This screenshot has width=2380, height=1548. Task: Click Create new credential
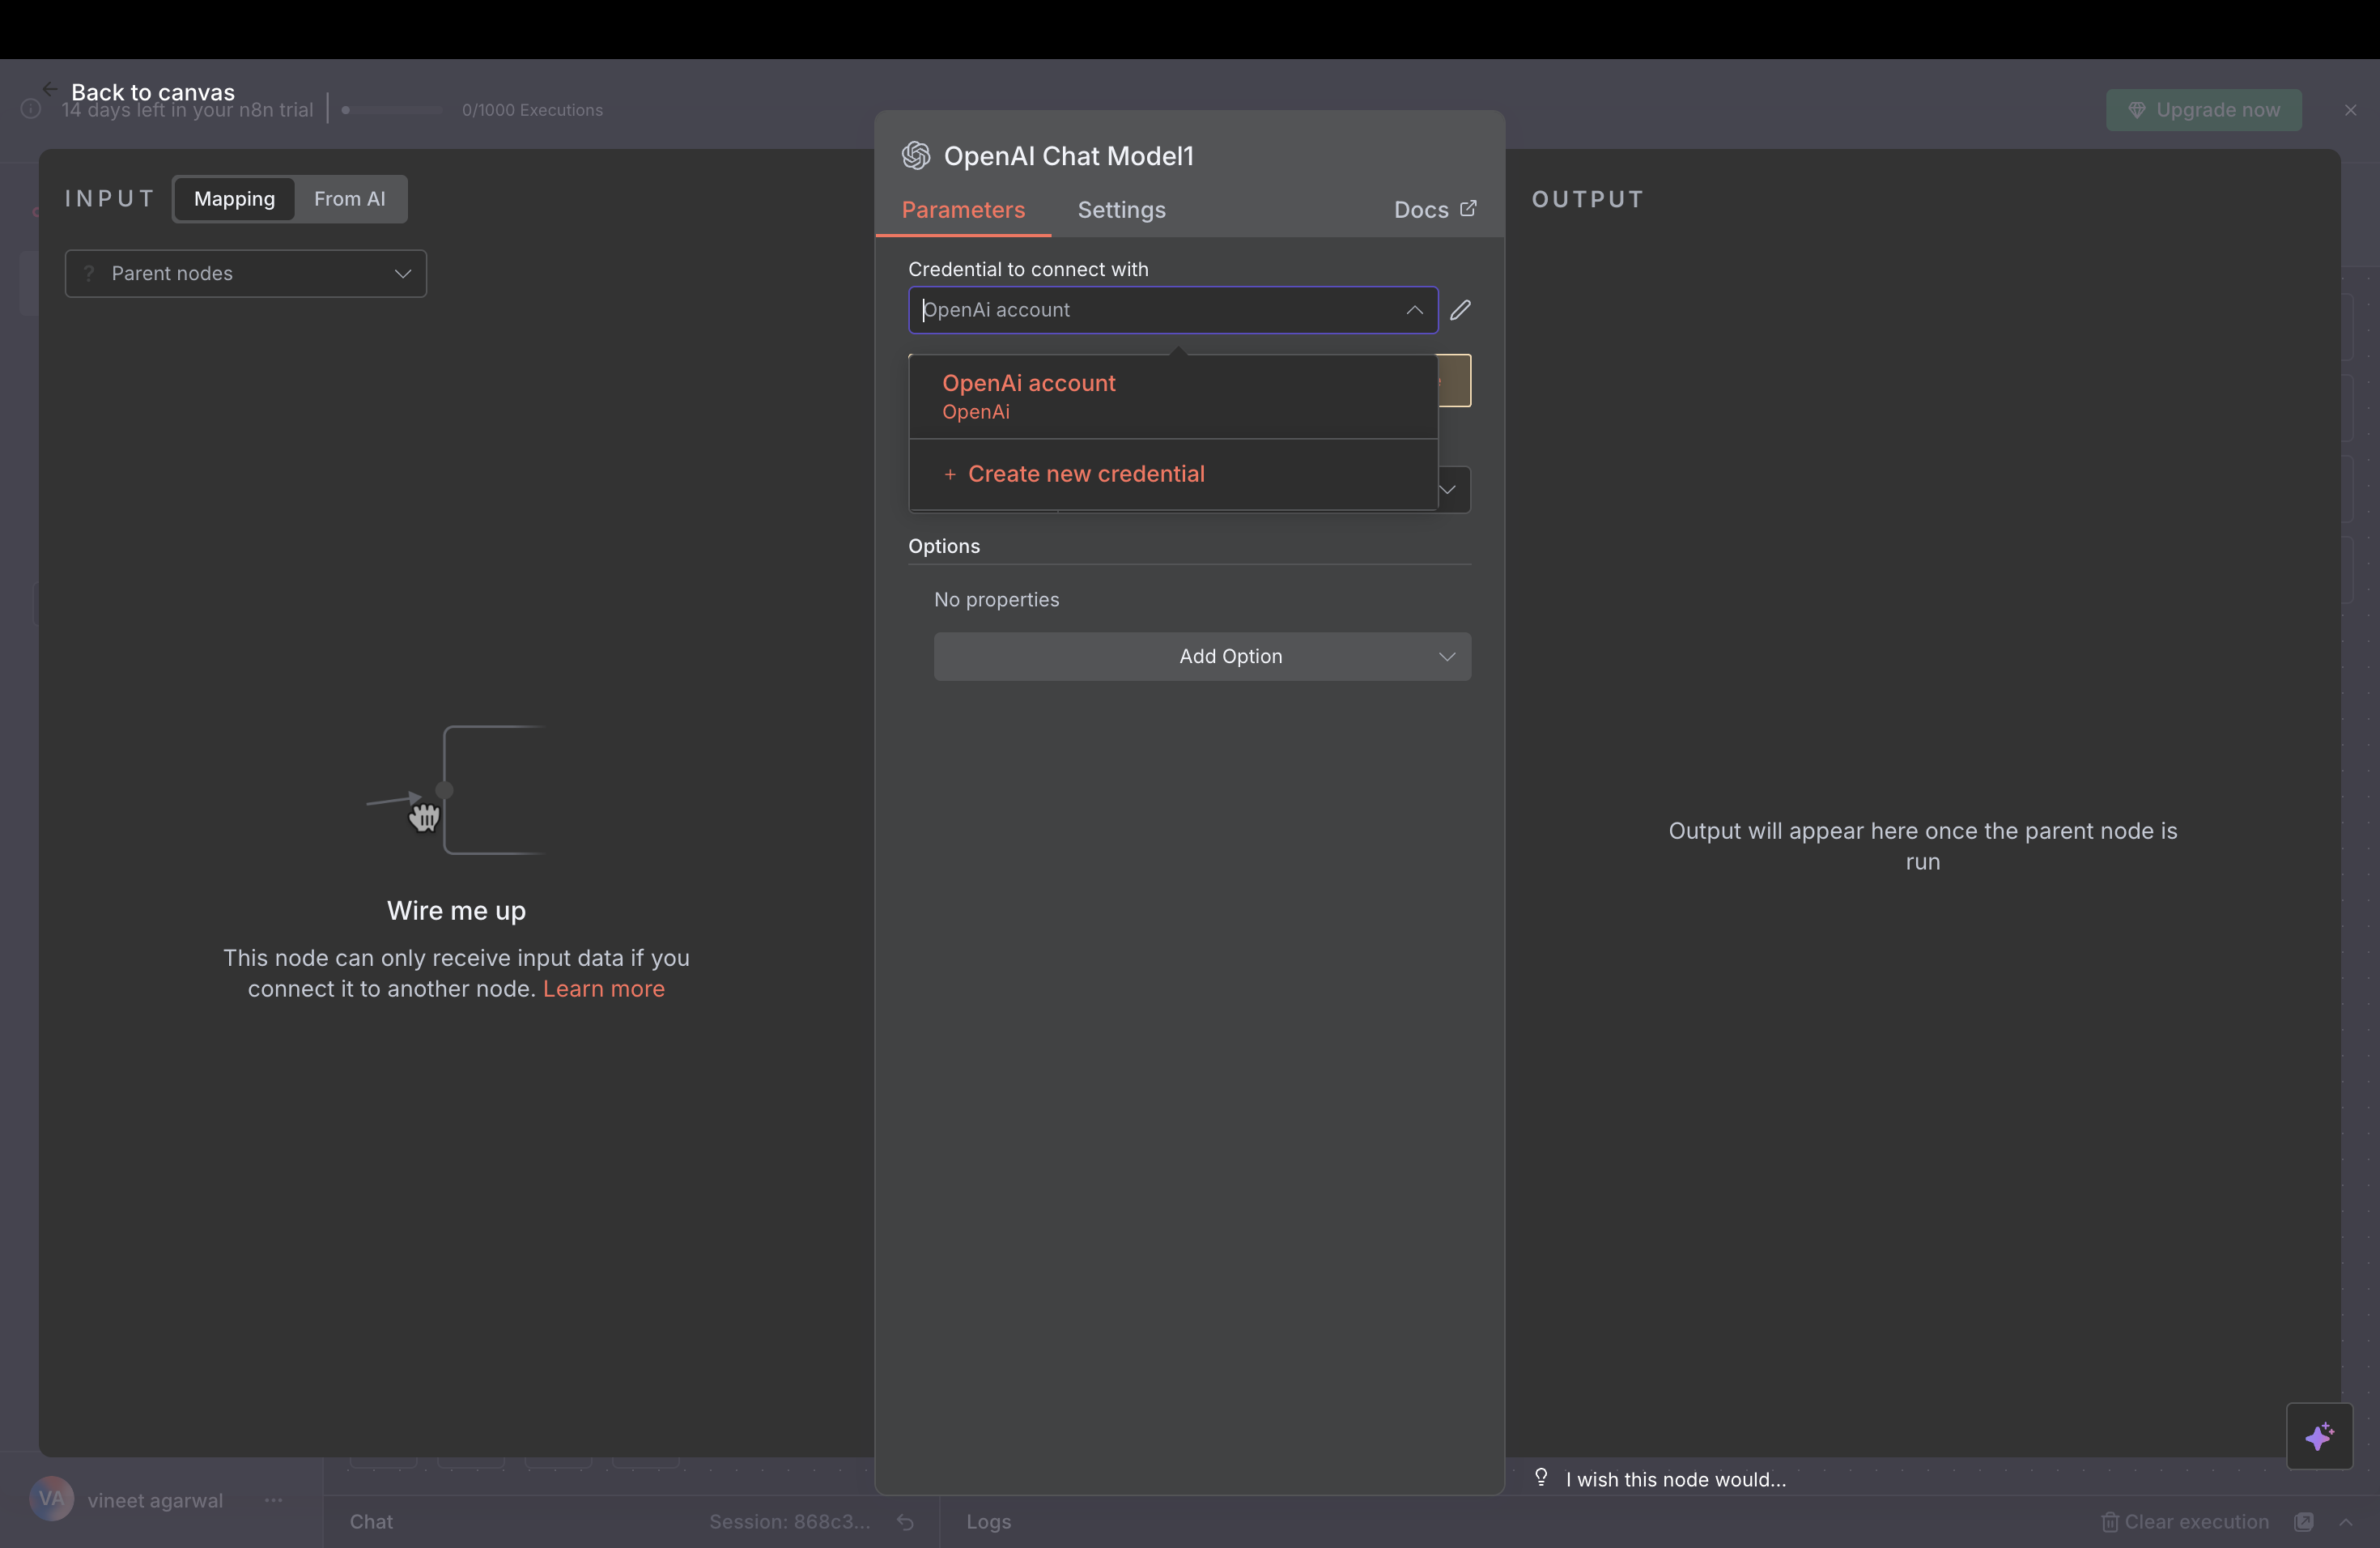click(x=1085, y=474)
